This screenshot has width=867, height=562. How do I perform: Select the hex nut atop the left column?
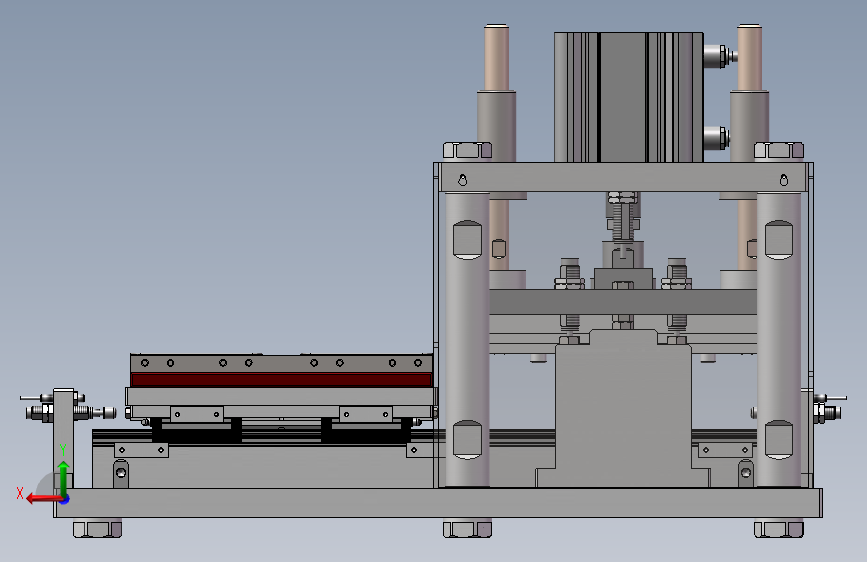coord(467,150)
